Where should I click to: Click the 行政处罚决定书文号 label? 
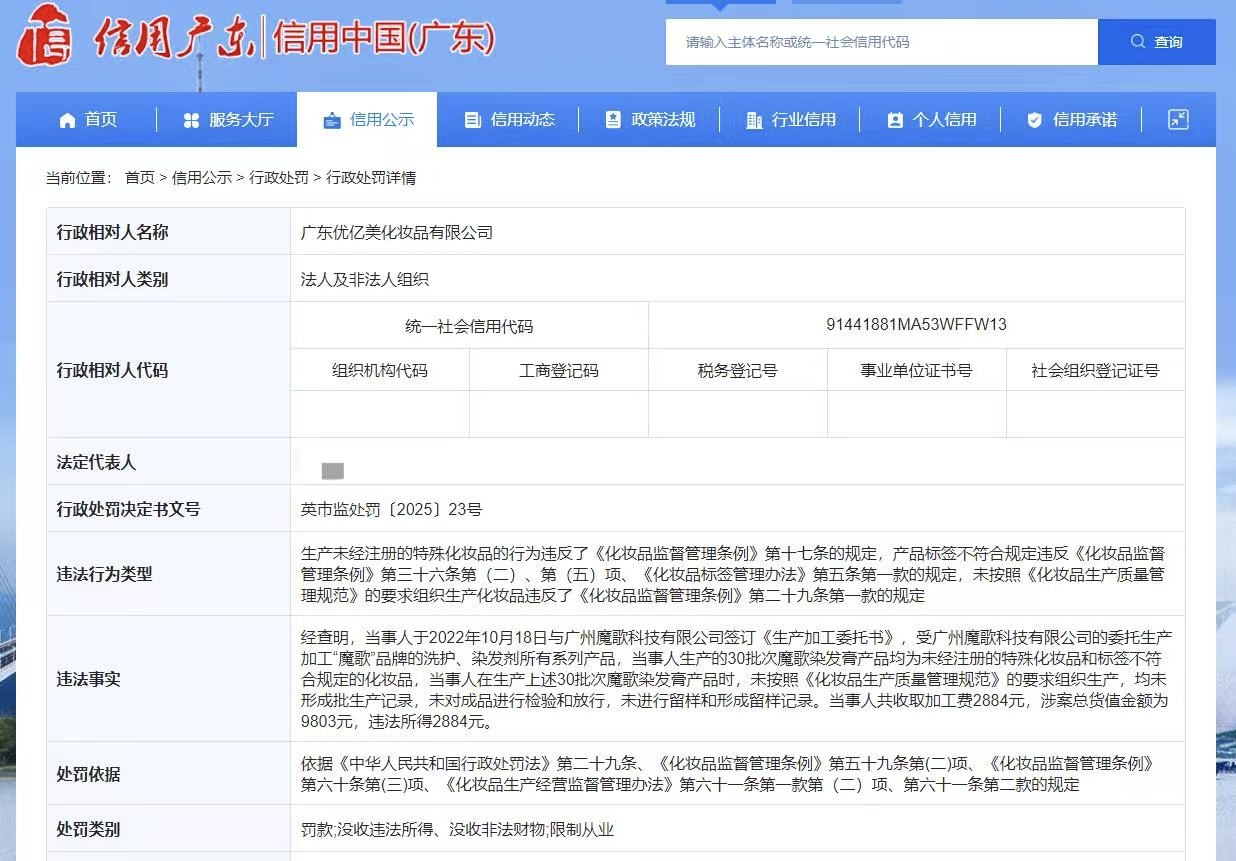coord(128,509)
